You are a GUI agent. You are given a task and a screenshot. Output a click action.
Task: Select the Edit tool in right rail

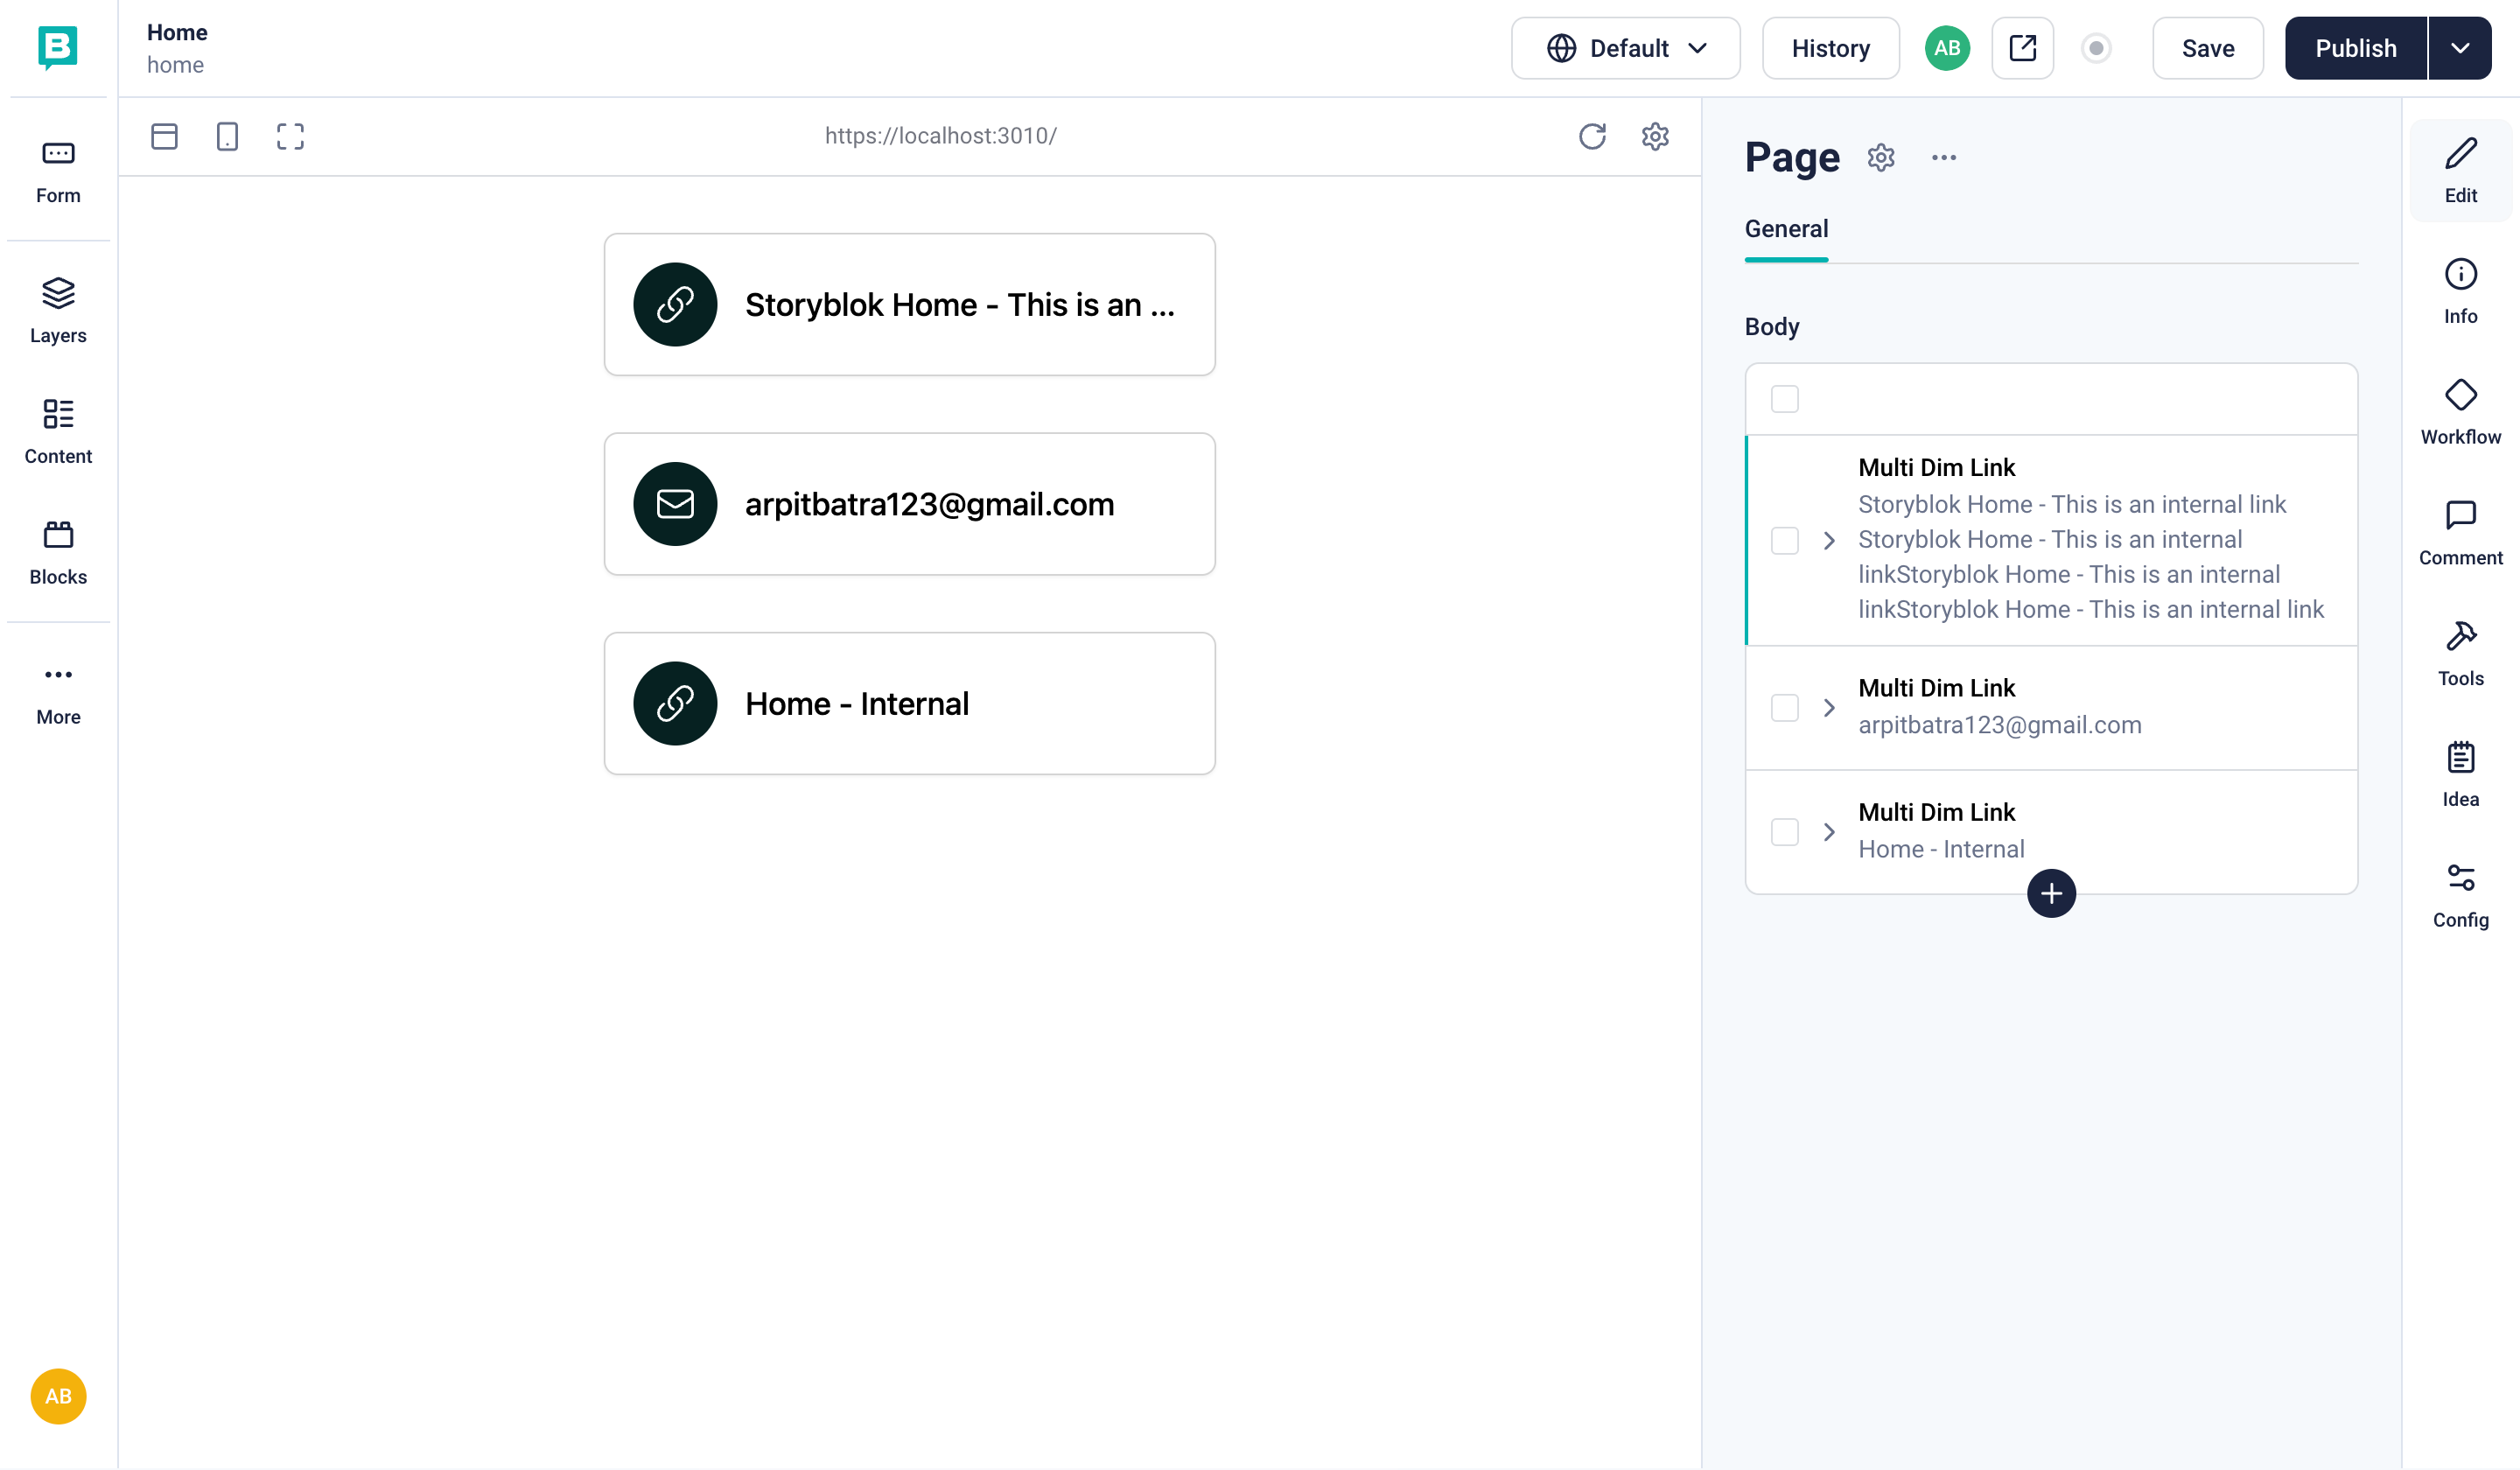pos(2460,172)
